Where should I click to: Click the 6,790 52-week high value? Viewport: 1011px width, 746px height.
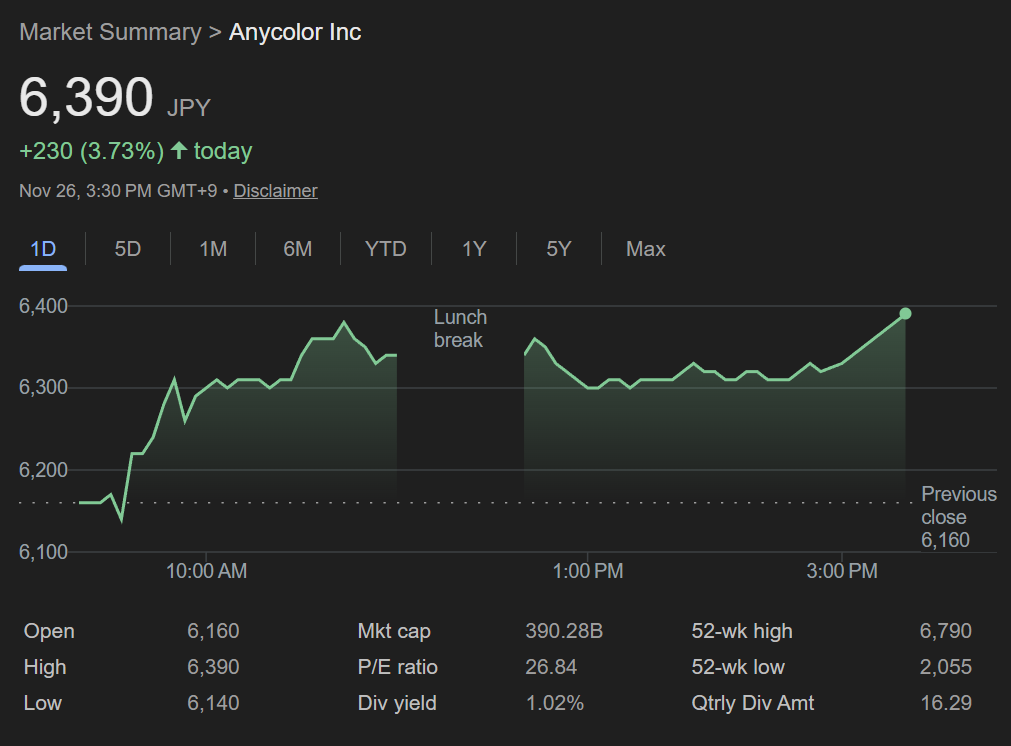[x=946, y=631]
